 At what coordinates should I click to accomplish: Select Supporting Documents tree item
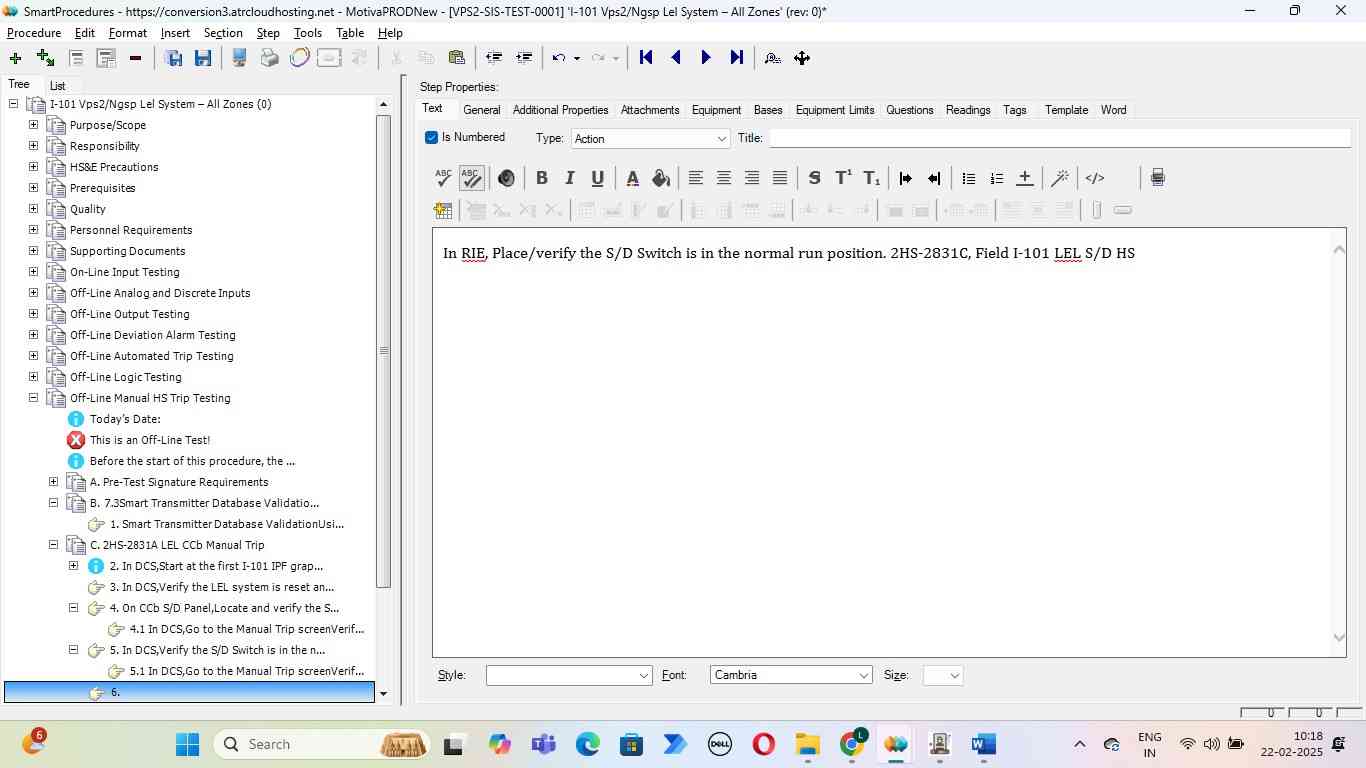(x=128, y=251)
